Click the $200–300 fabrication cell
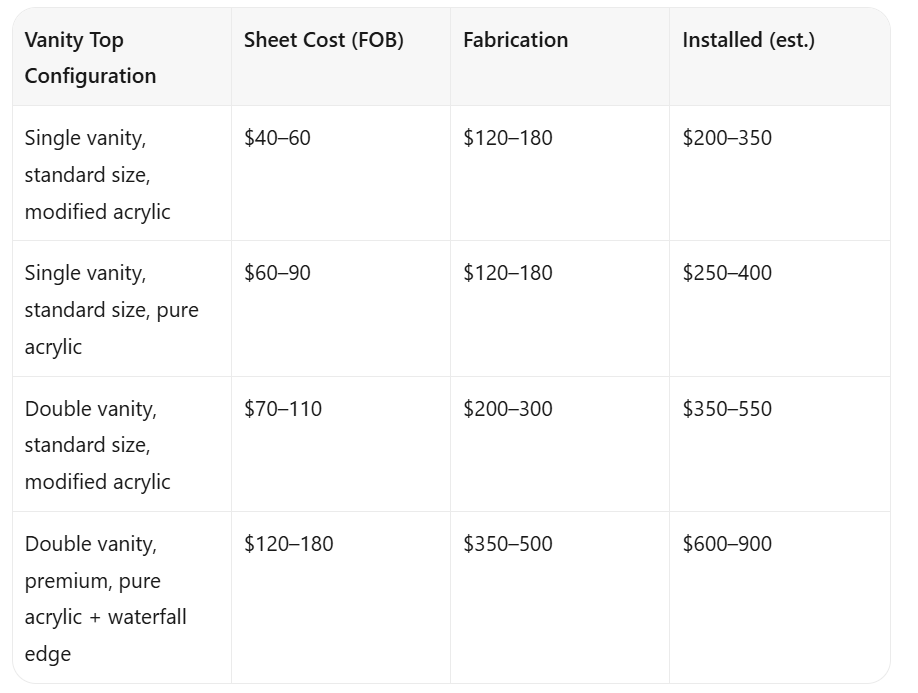 pyautogui.click(x=508, y=409)
